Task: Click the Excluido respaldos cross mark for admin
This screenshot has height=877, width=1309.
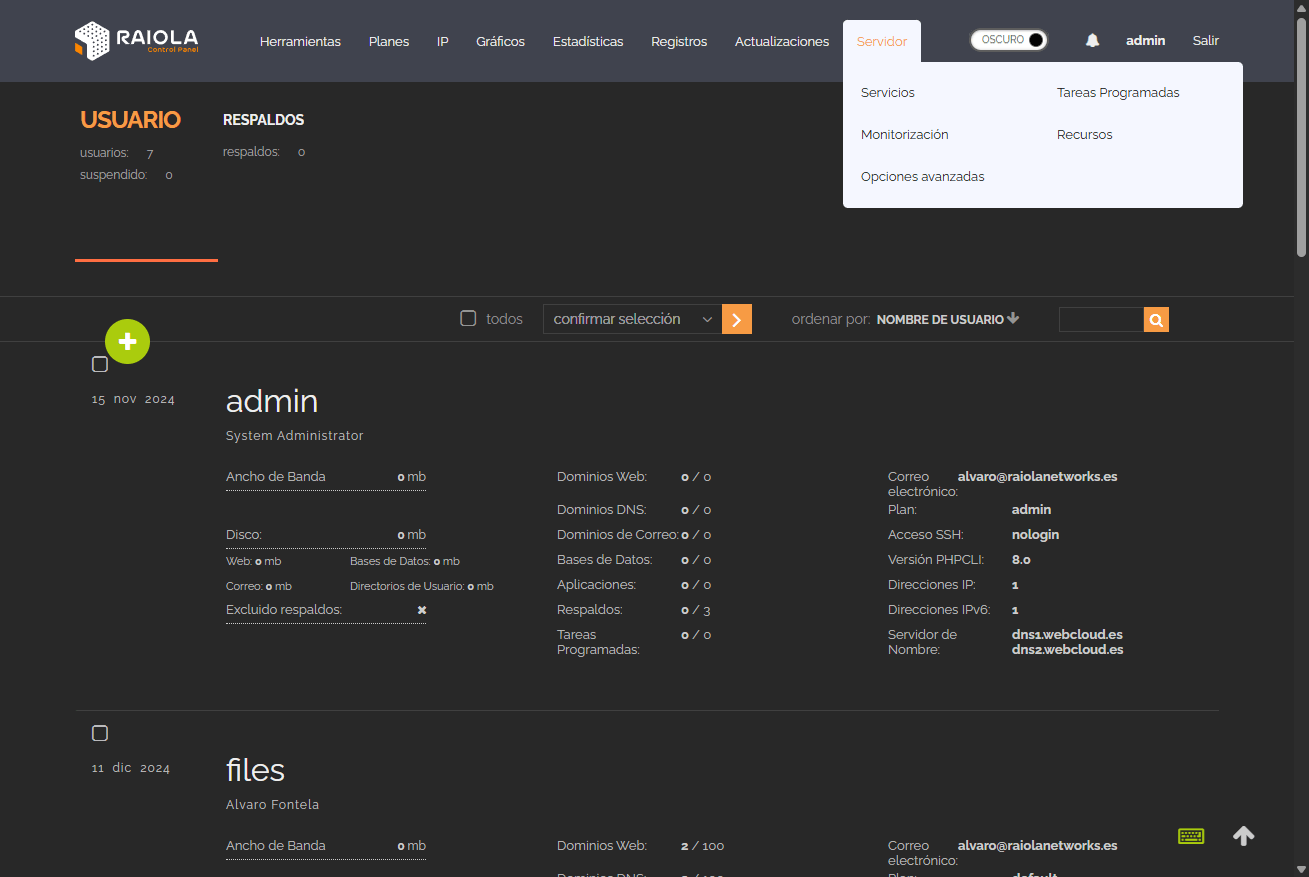Action: (x=422, y=610)
